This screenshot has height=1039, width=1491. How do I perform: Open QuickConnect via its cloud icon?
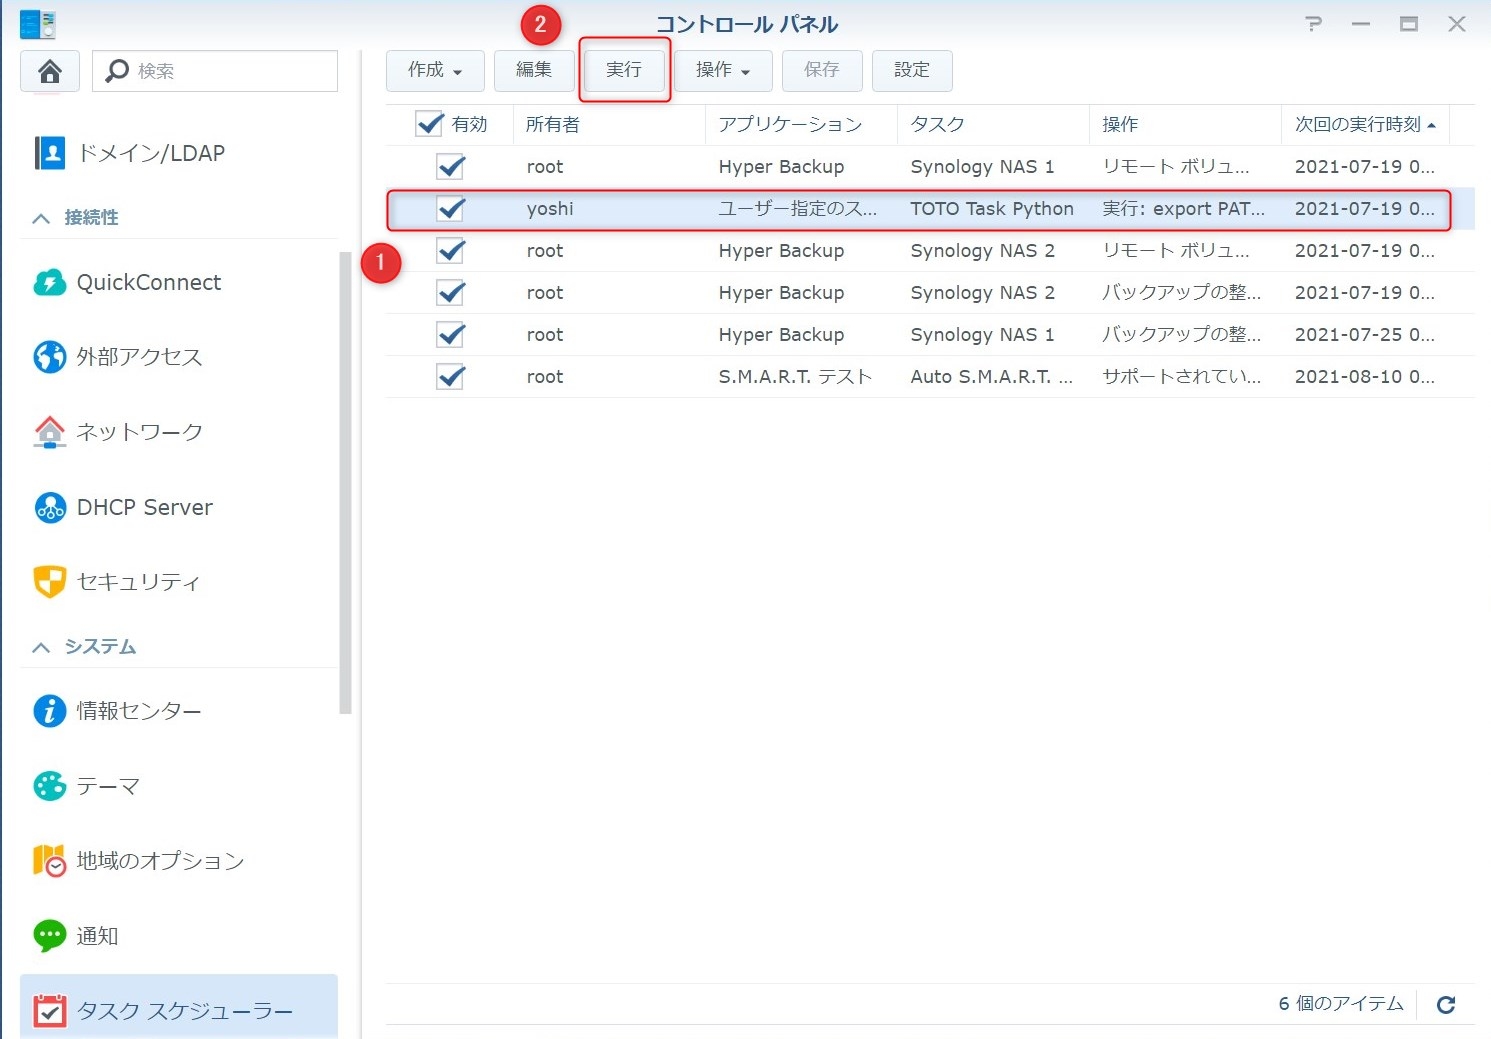[x=50, y=283]
